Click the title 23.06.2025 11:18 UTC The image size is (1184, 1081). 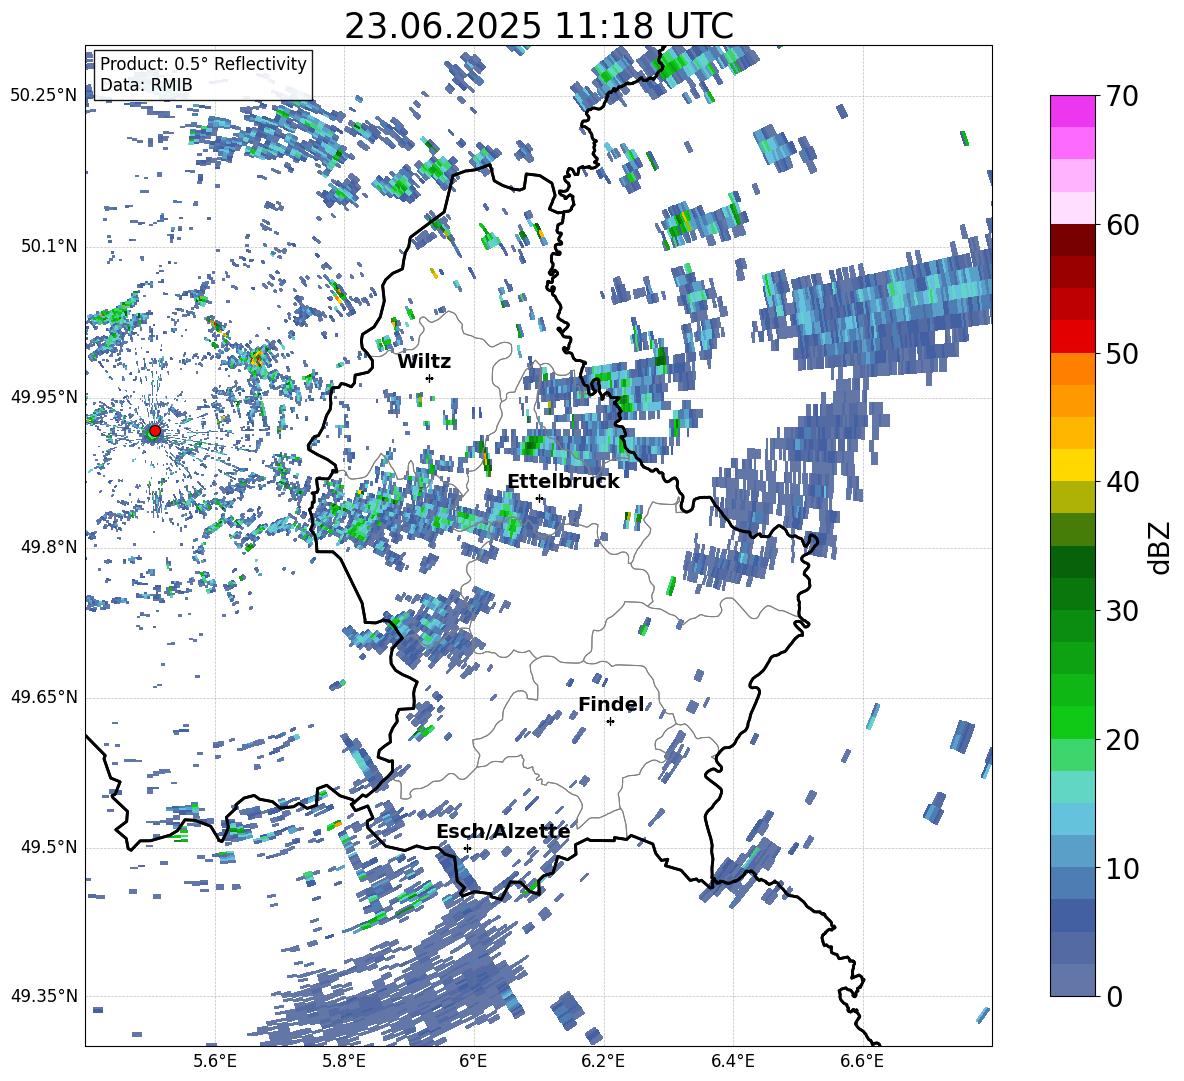(x=539, y=26)
